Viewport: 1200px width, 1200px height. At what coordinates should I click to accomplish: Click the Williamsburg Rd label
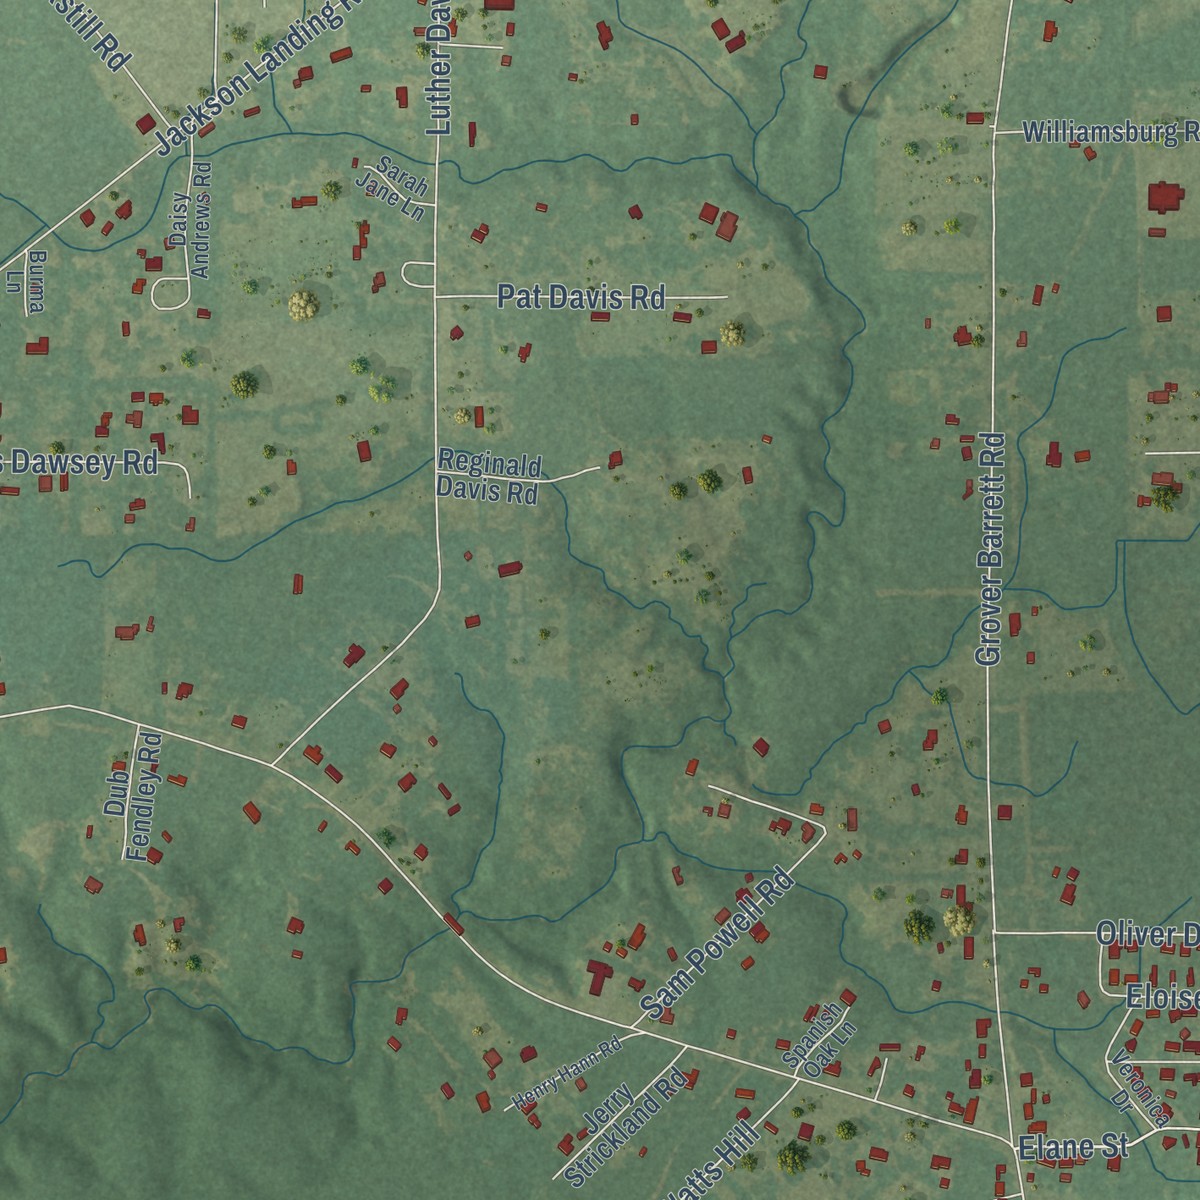1111,132
